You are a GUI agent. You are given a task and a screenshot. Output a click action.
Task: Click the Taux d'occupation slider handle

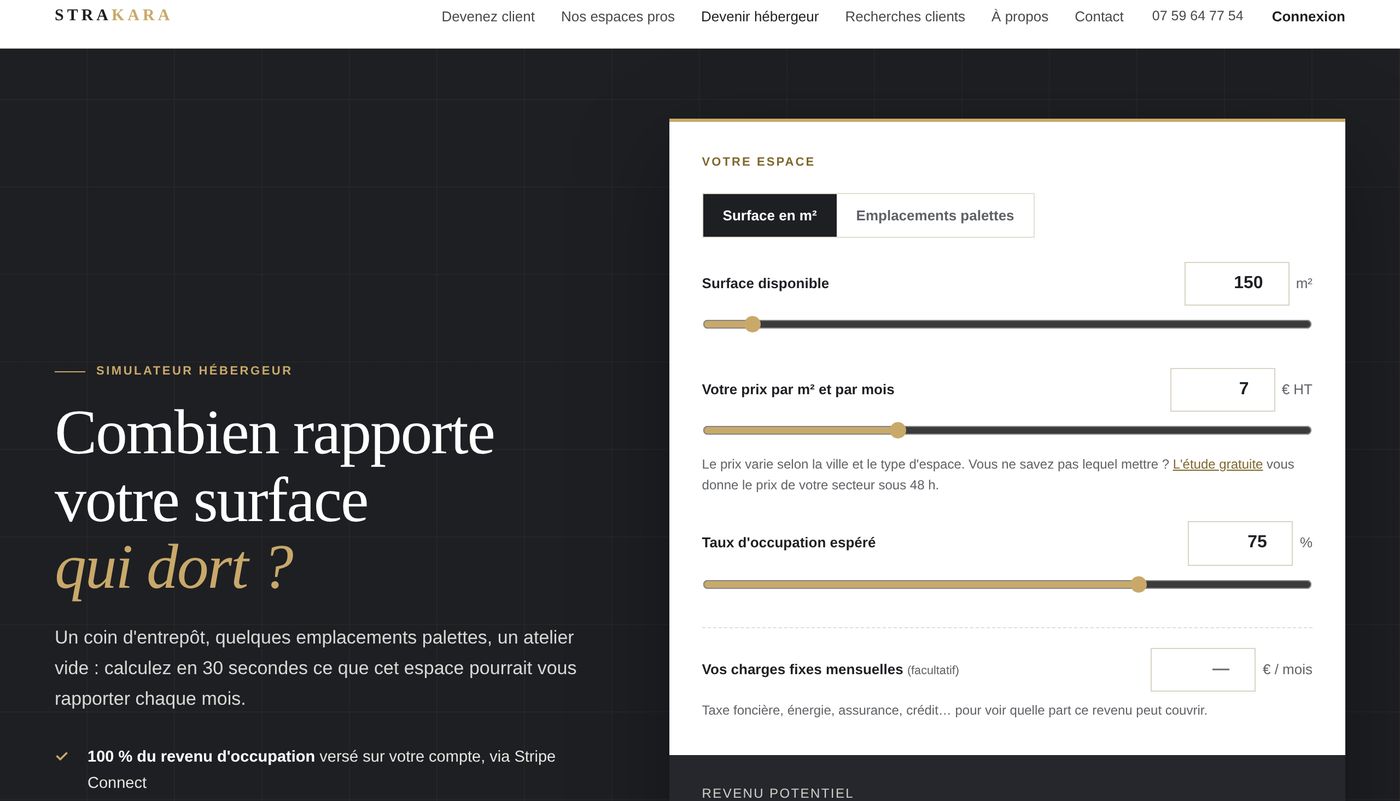click(1138, 584)
